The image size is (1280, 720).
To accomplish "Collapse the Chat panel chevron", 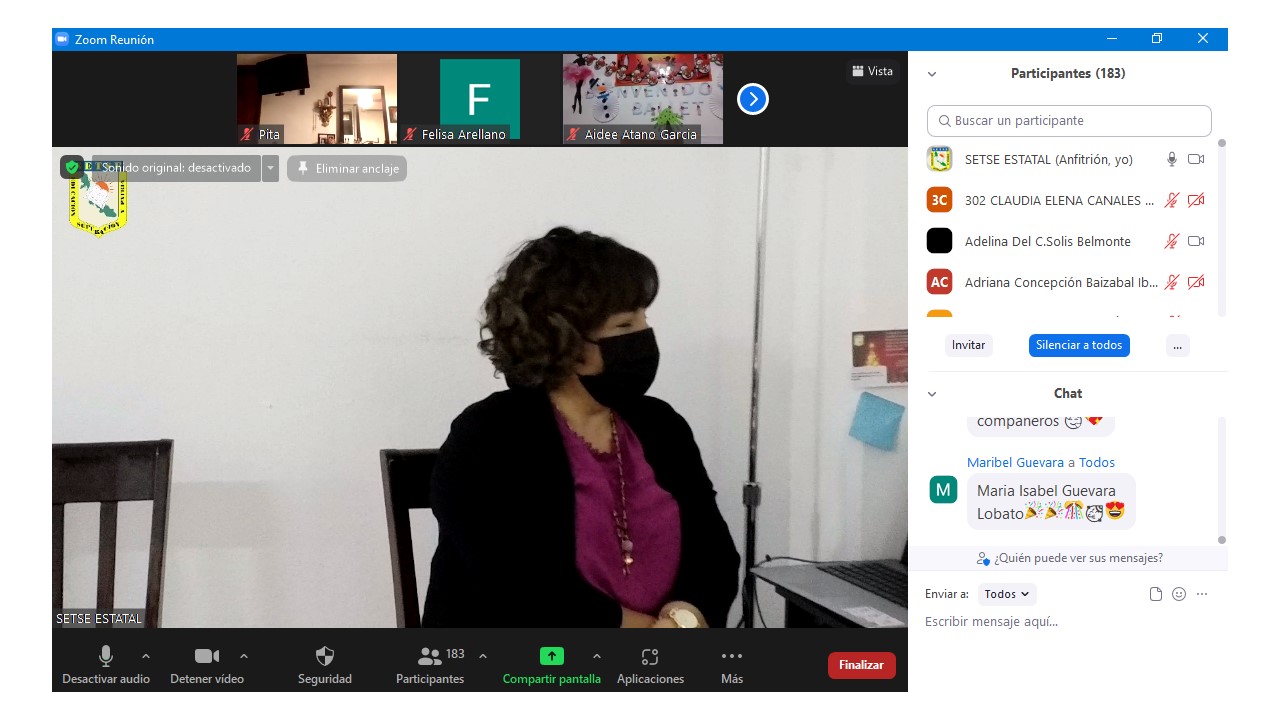I will click(x=932, y=394).
